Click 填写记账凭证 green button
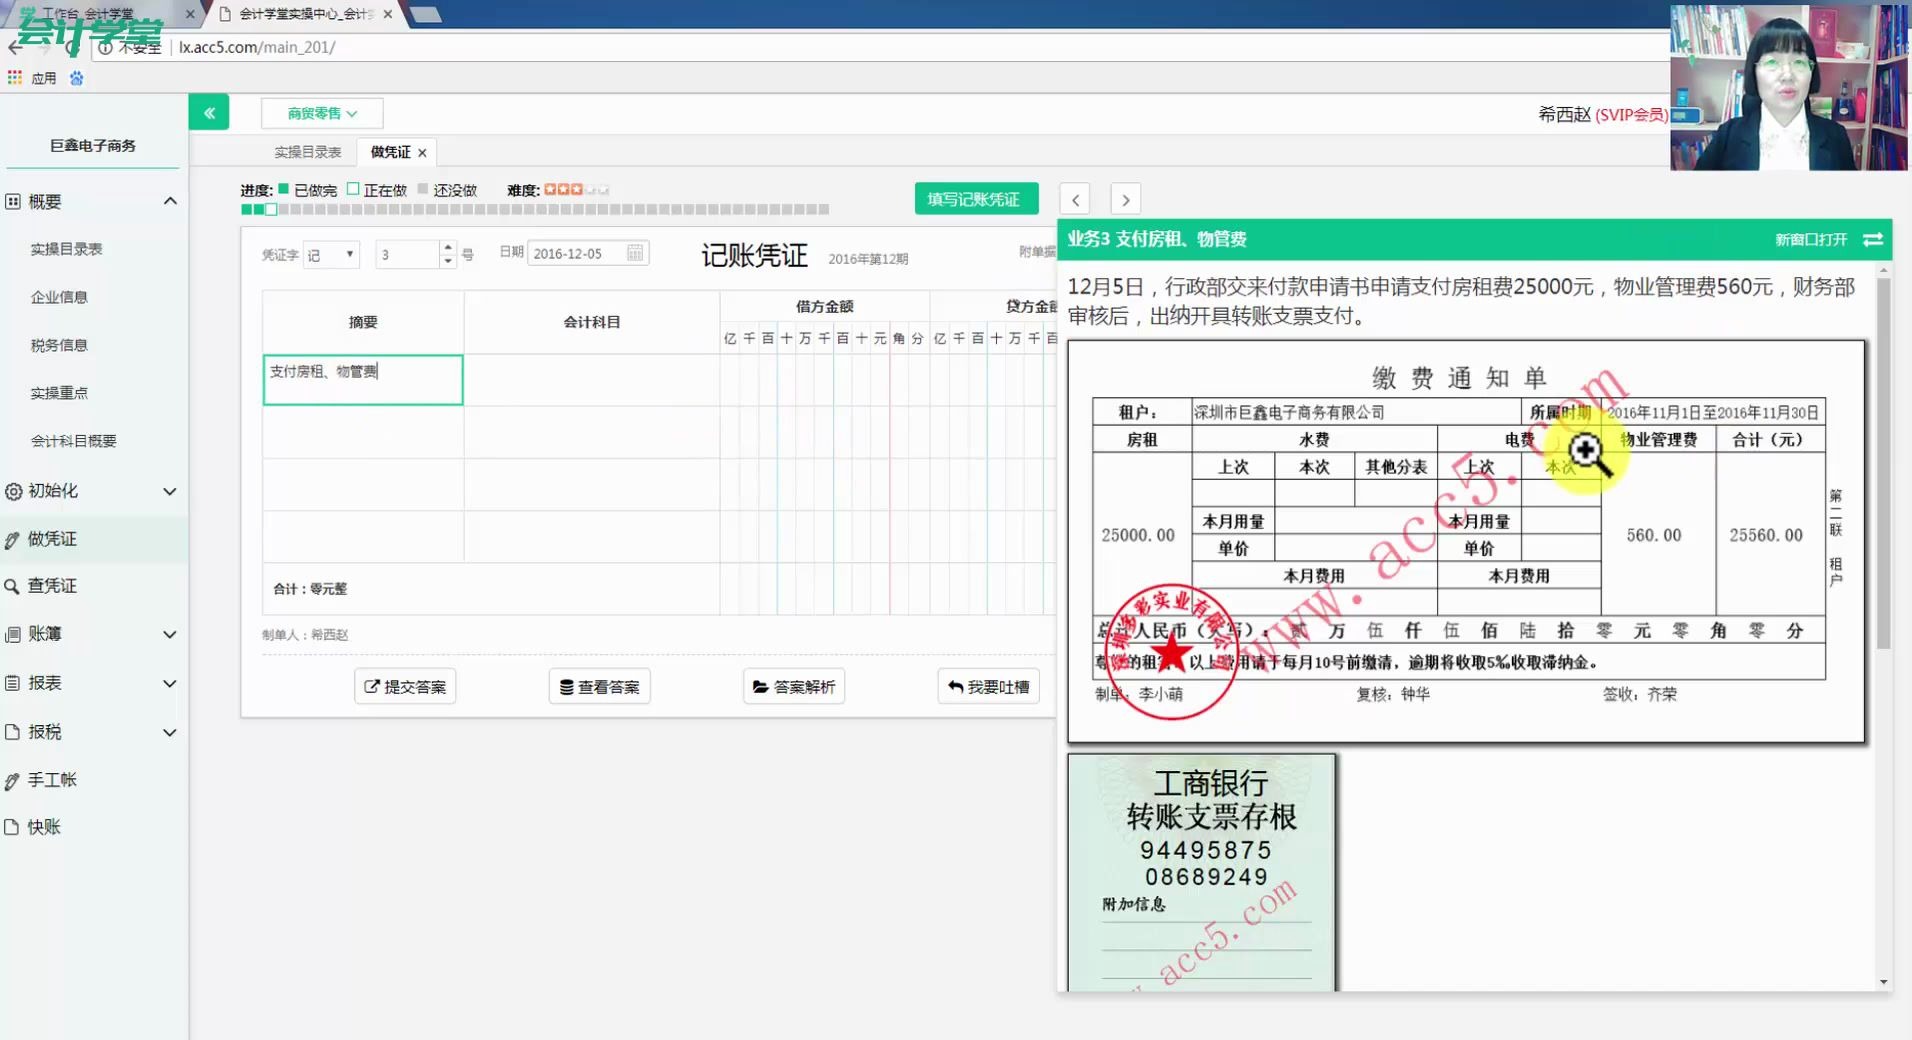 (976, 199)
